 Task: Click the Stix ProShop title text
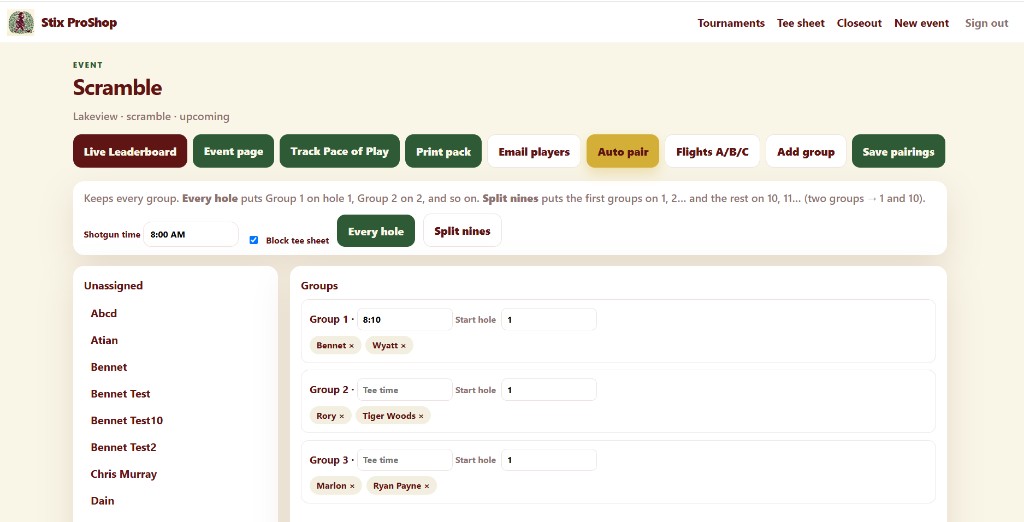(79, 23)
